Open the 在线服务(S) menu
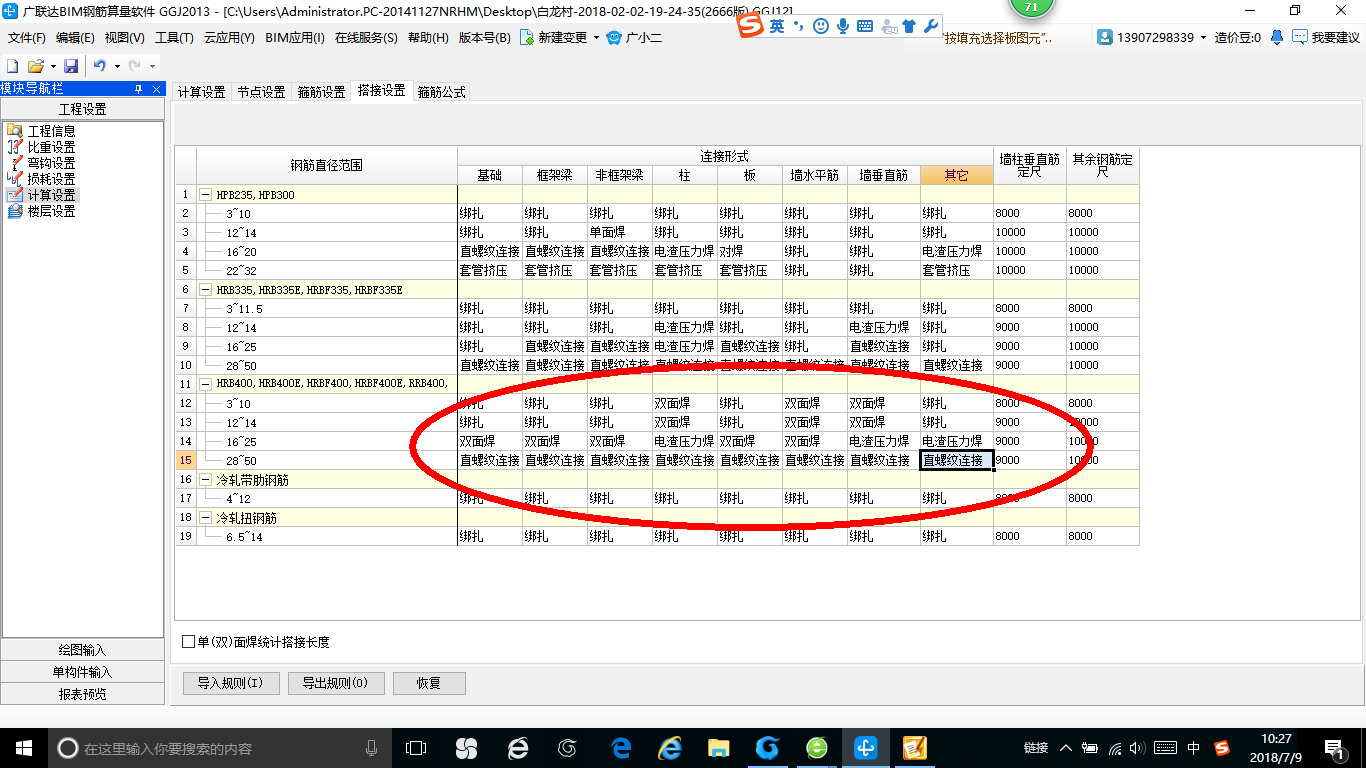 366,38
